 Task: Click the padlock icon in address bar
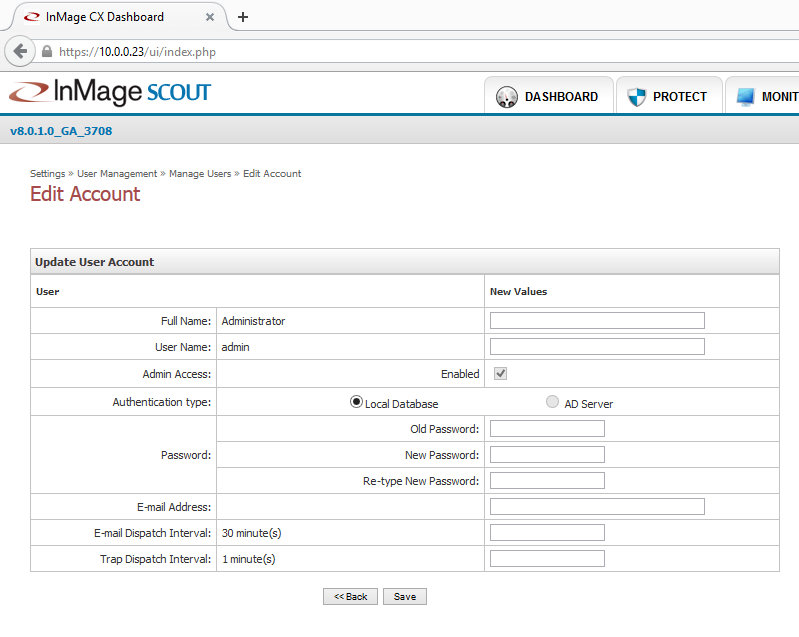tap(46, 52)
